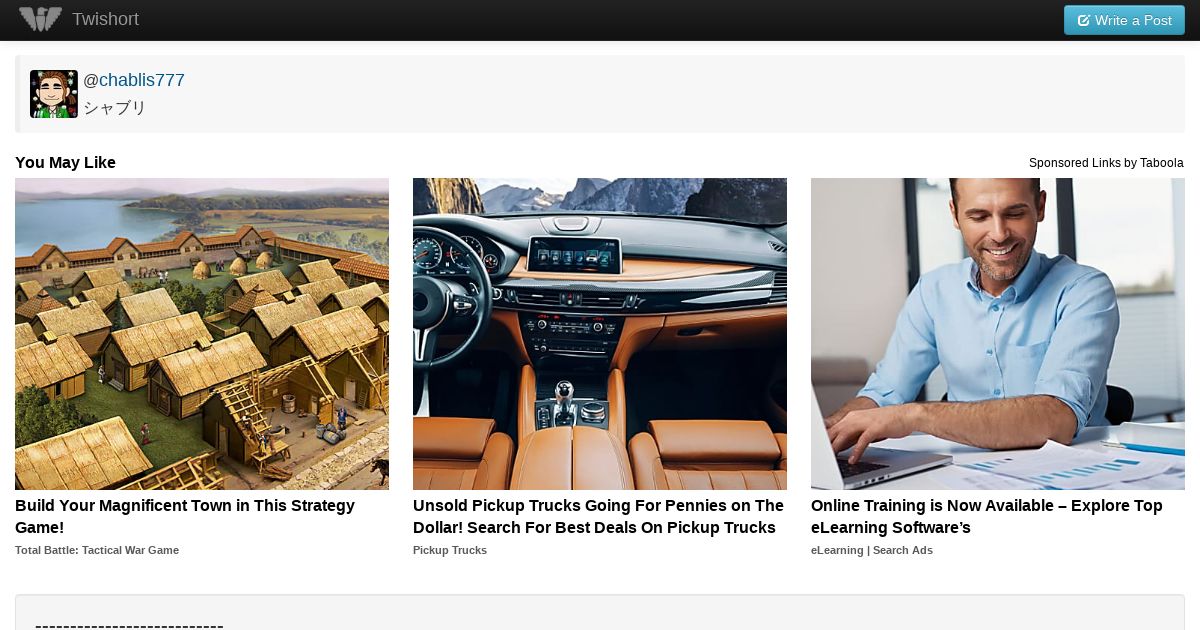The height and width of the screenshot is (630, 1200).
Task: Click the Twishort winged logo icon
Action: (x=41, y=19)
